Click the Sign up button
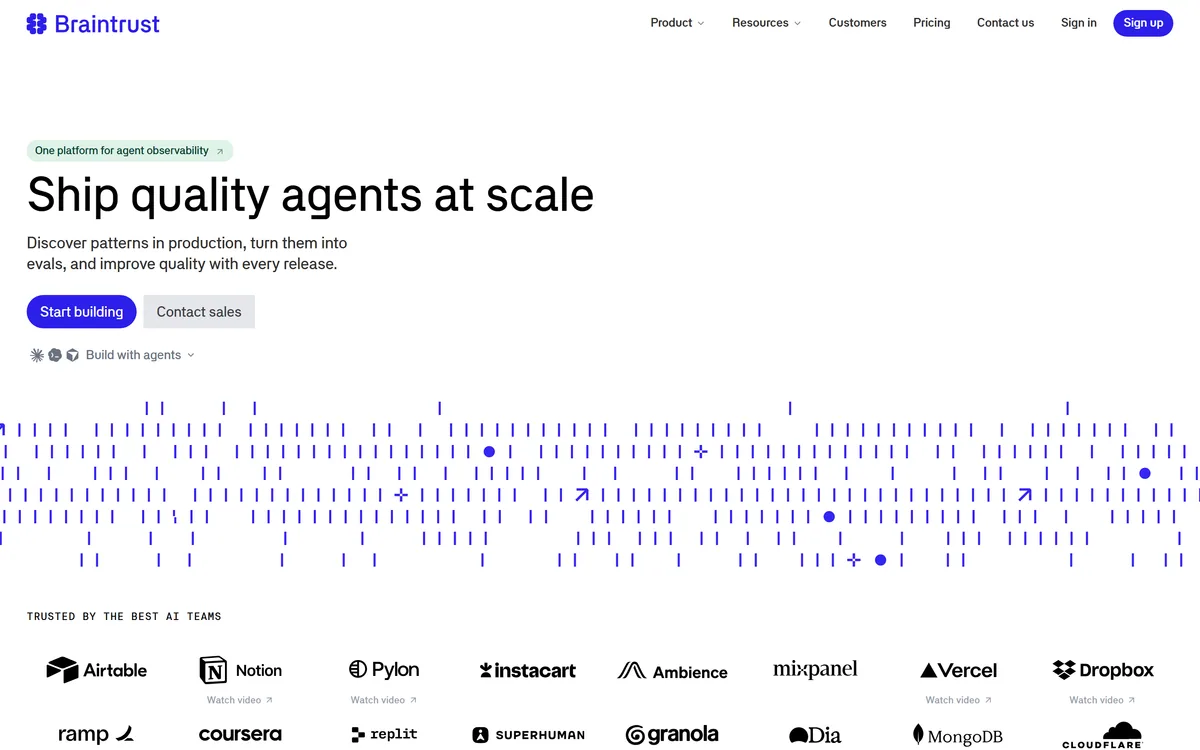1200x750 pixels. pyautogui.click(x=1143, y=23)
